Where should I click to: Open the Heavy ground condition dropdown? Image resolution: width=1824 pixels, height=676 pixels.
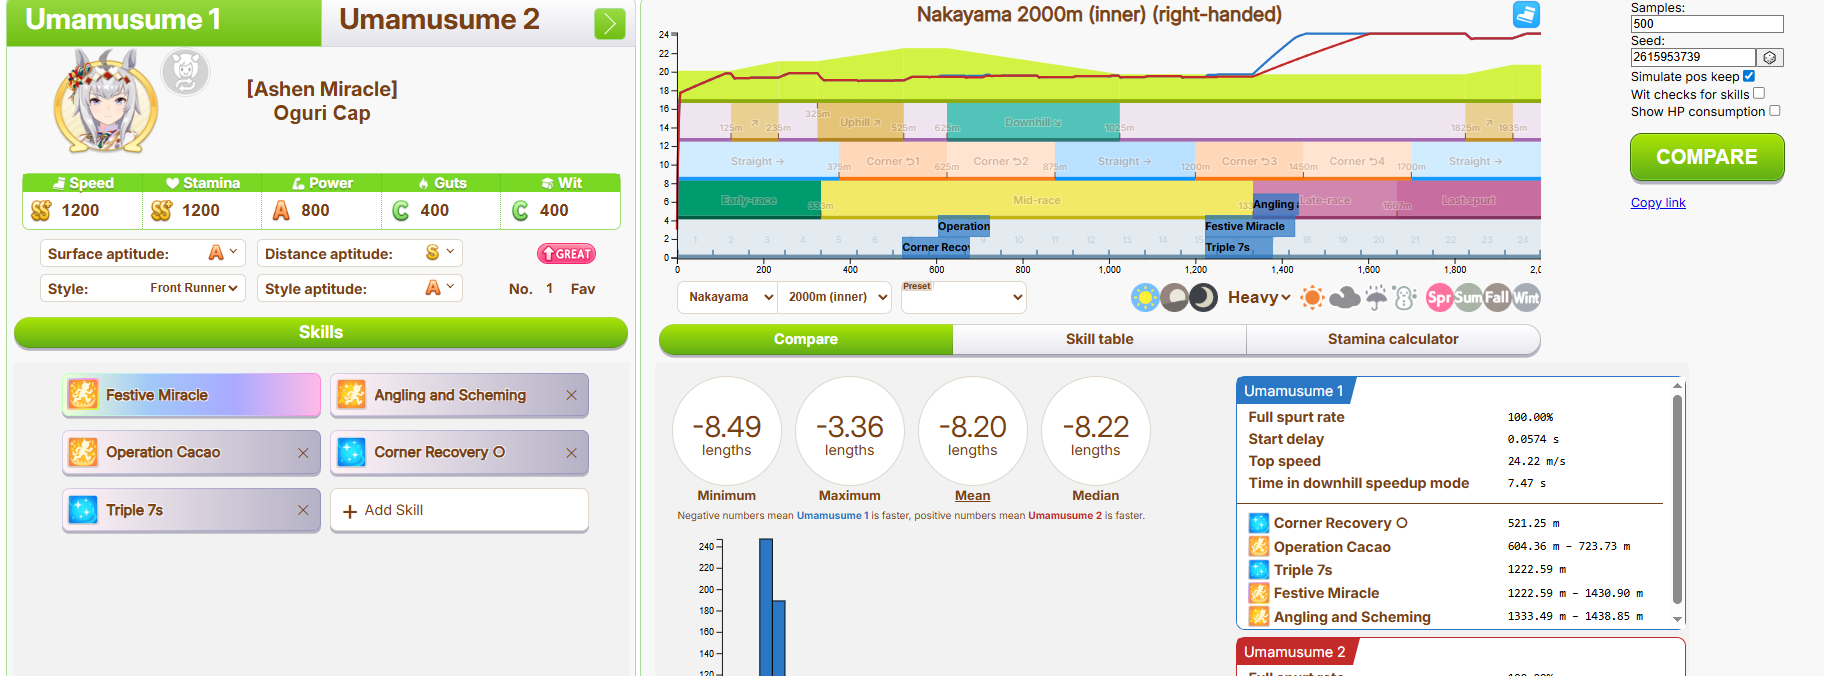1259,297
